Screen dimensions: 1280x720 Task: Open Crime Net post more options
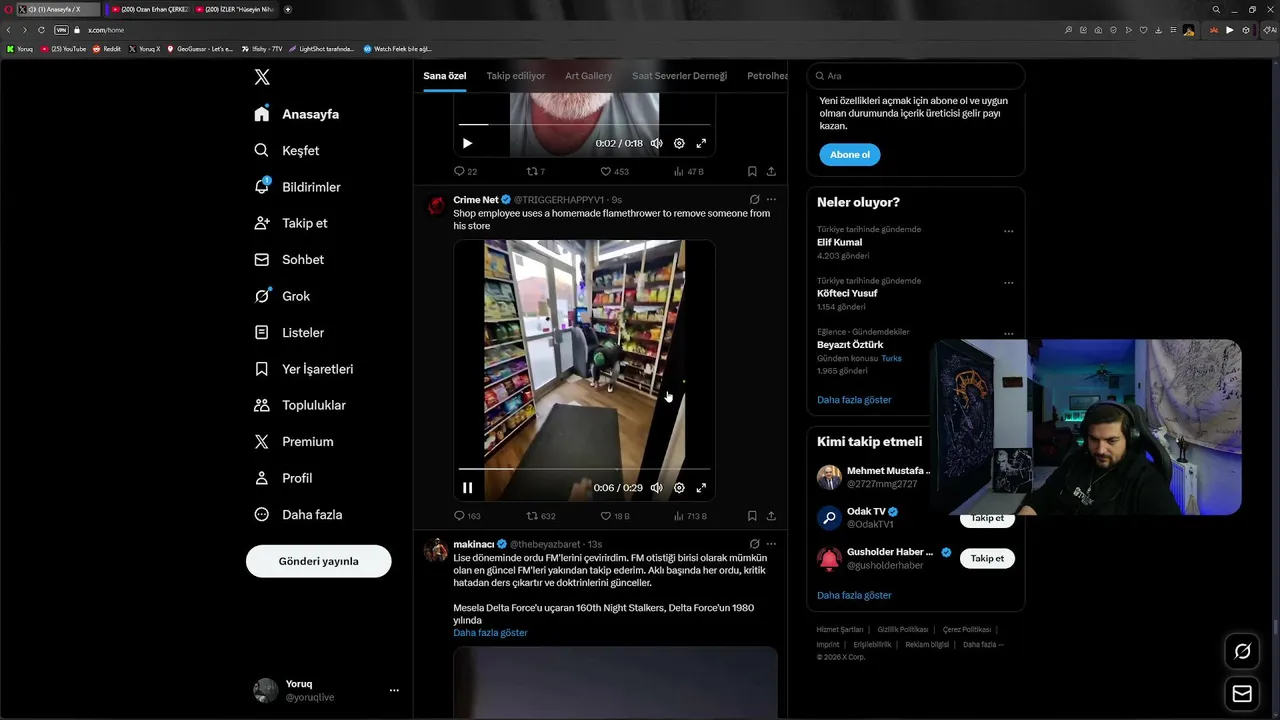pos(771,199)
